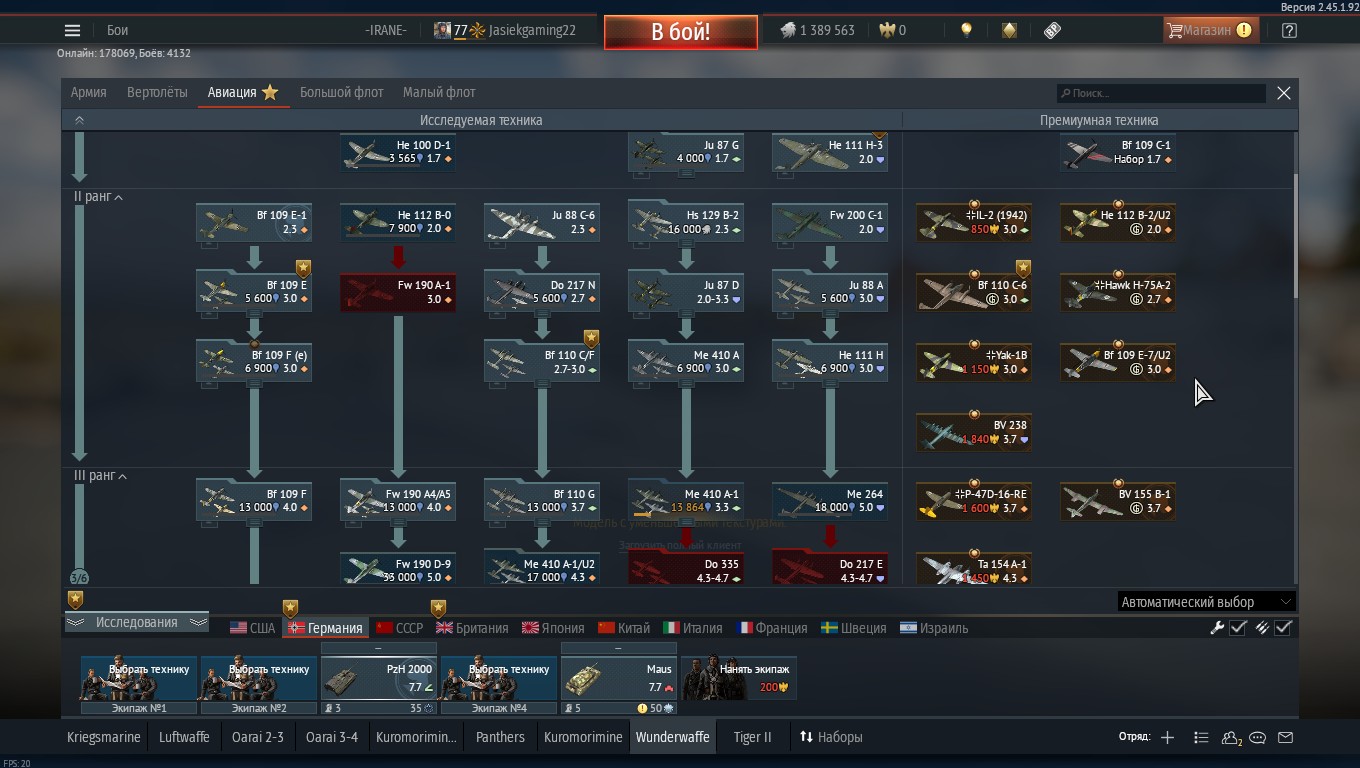
Task: Toggle the auto-repair wrench checkbox
Action: pos(1238,628)
